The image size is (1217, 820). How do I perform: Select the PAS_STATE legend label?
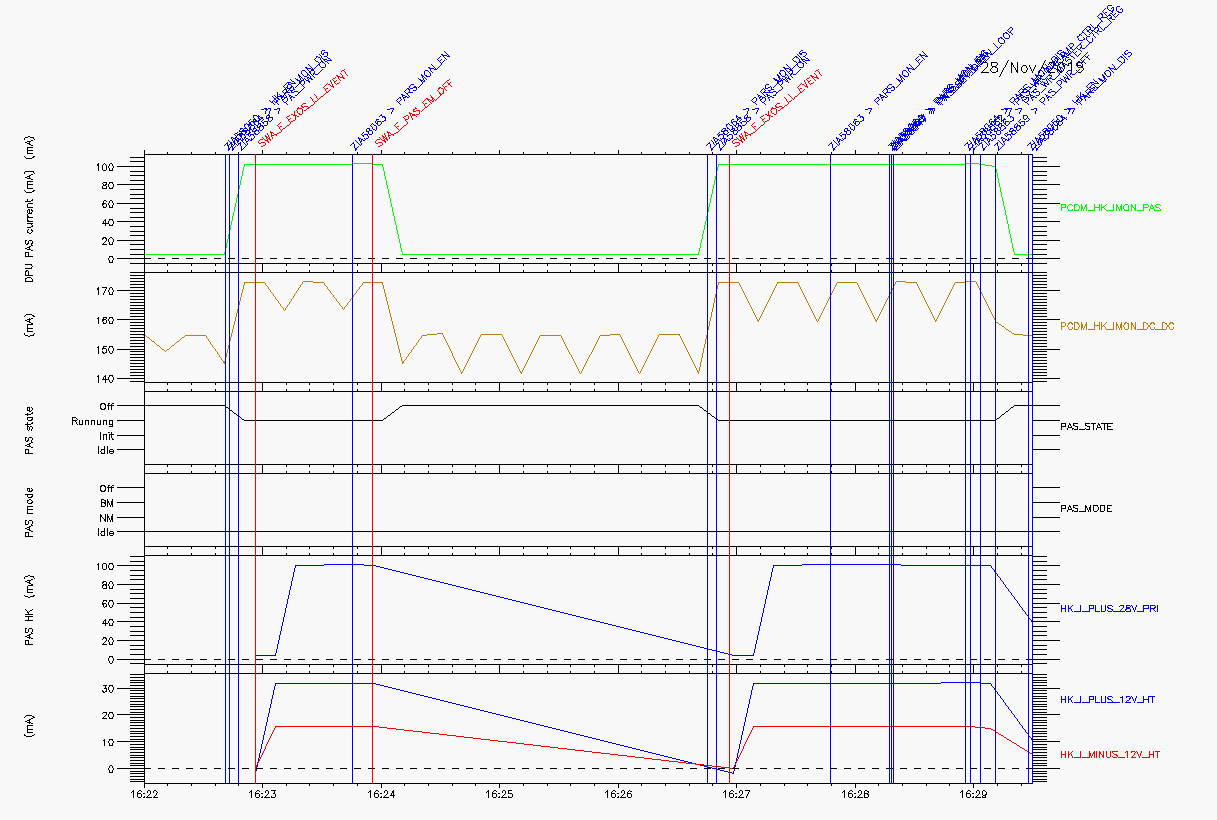point(1087,427)
